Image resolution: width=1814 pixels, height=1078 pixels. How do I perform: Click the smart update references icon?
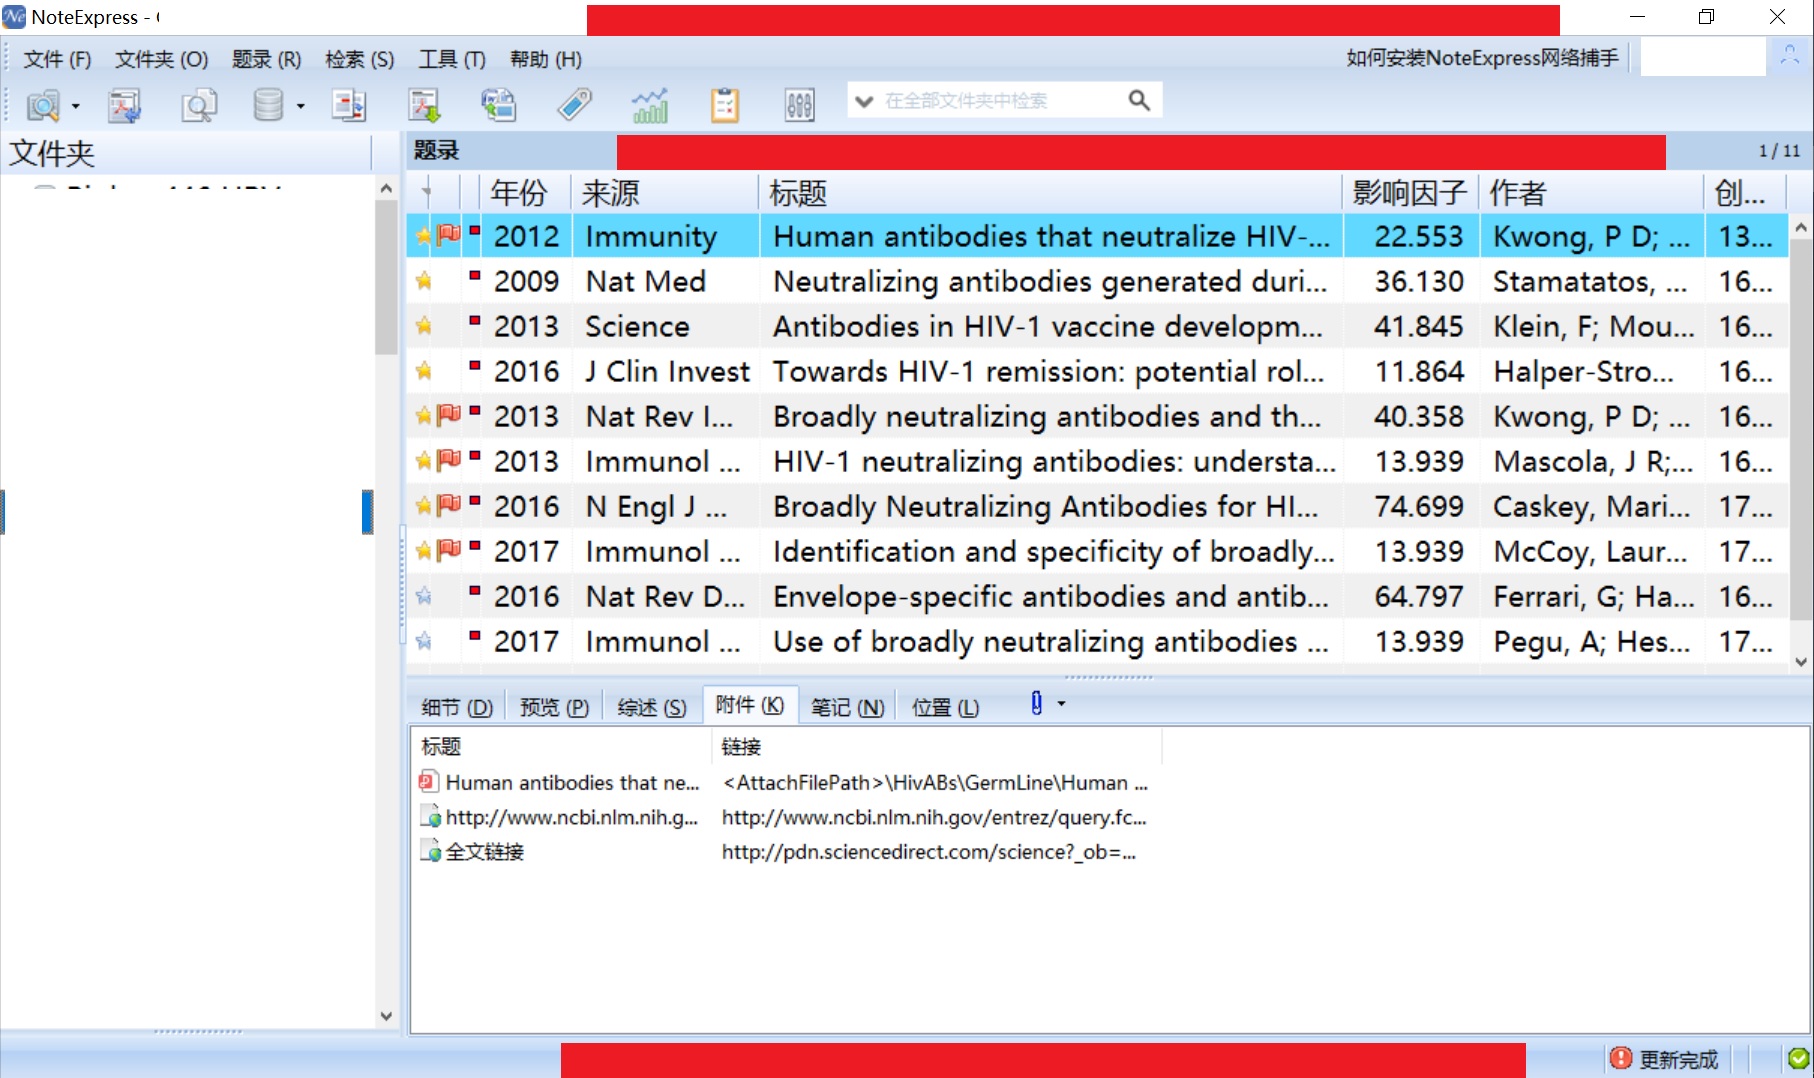pos(349,104)
